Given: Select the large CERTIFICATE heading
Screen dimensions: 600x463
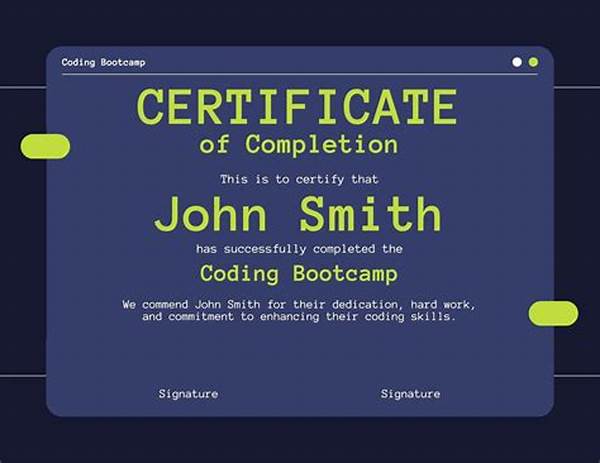Looking at the screenshot, I should (297, 107).
